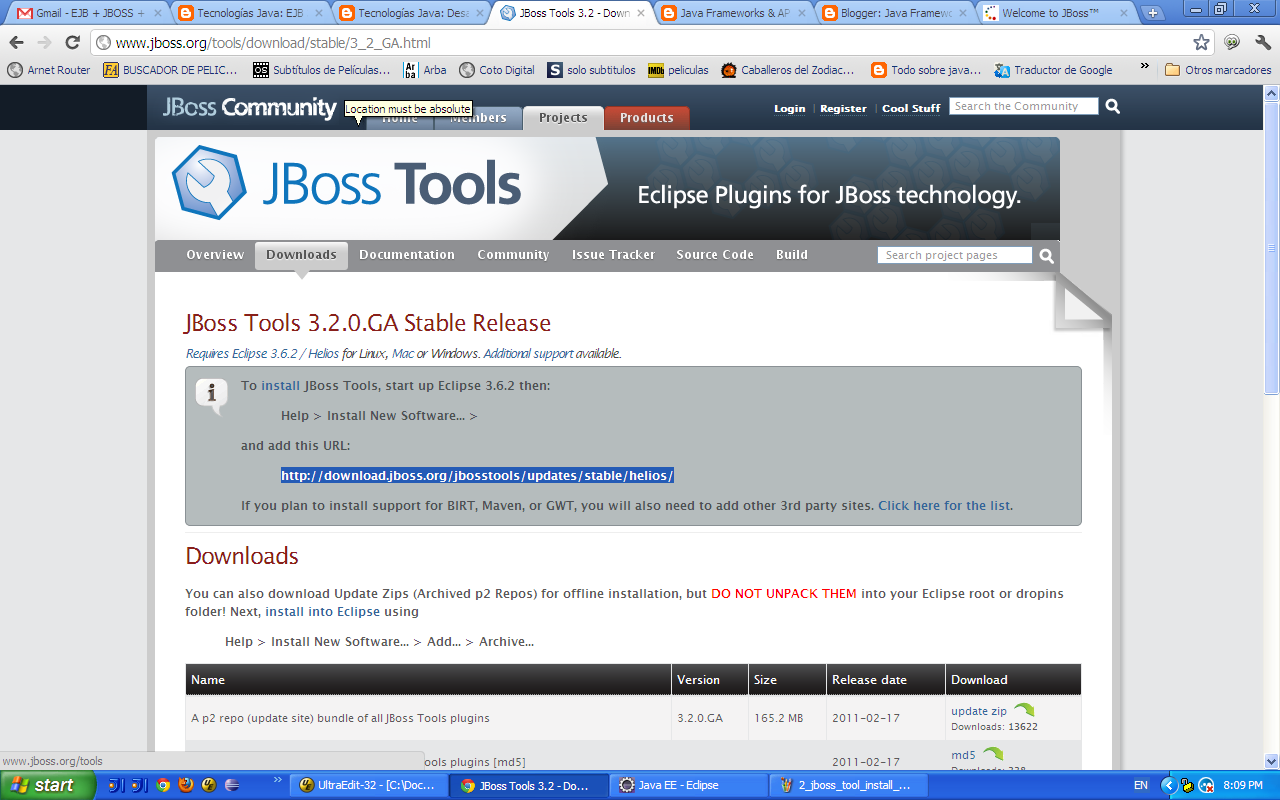Click the browser Back arrow

(x=16, y=43)
